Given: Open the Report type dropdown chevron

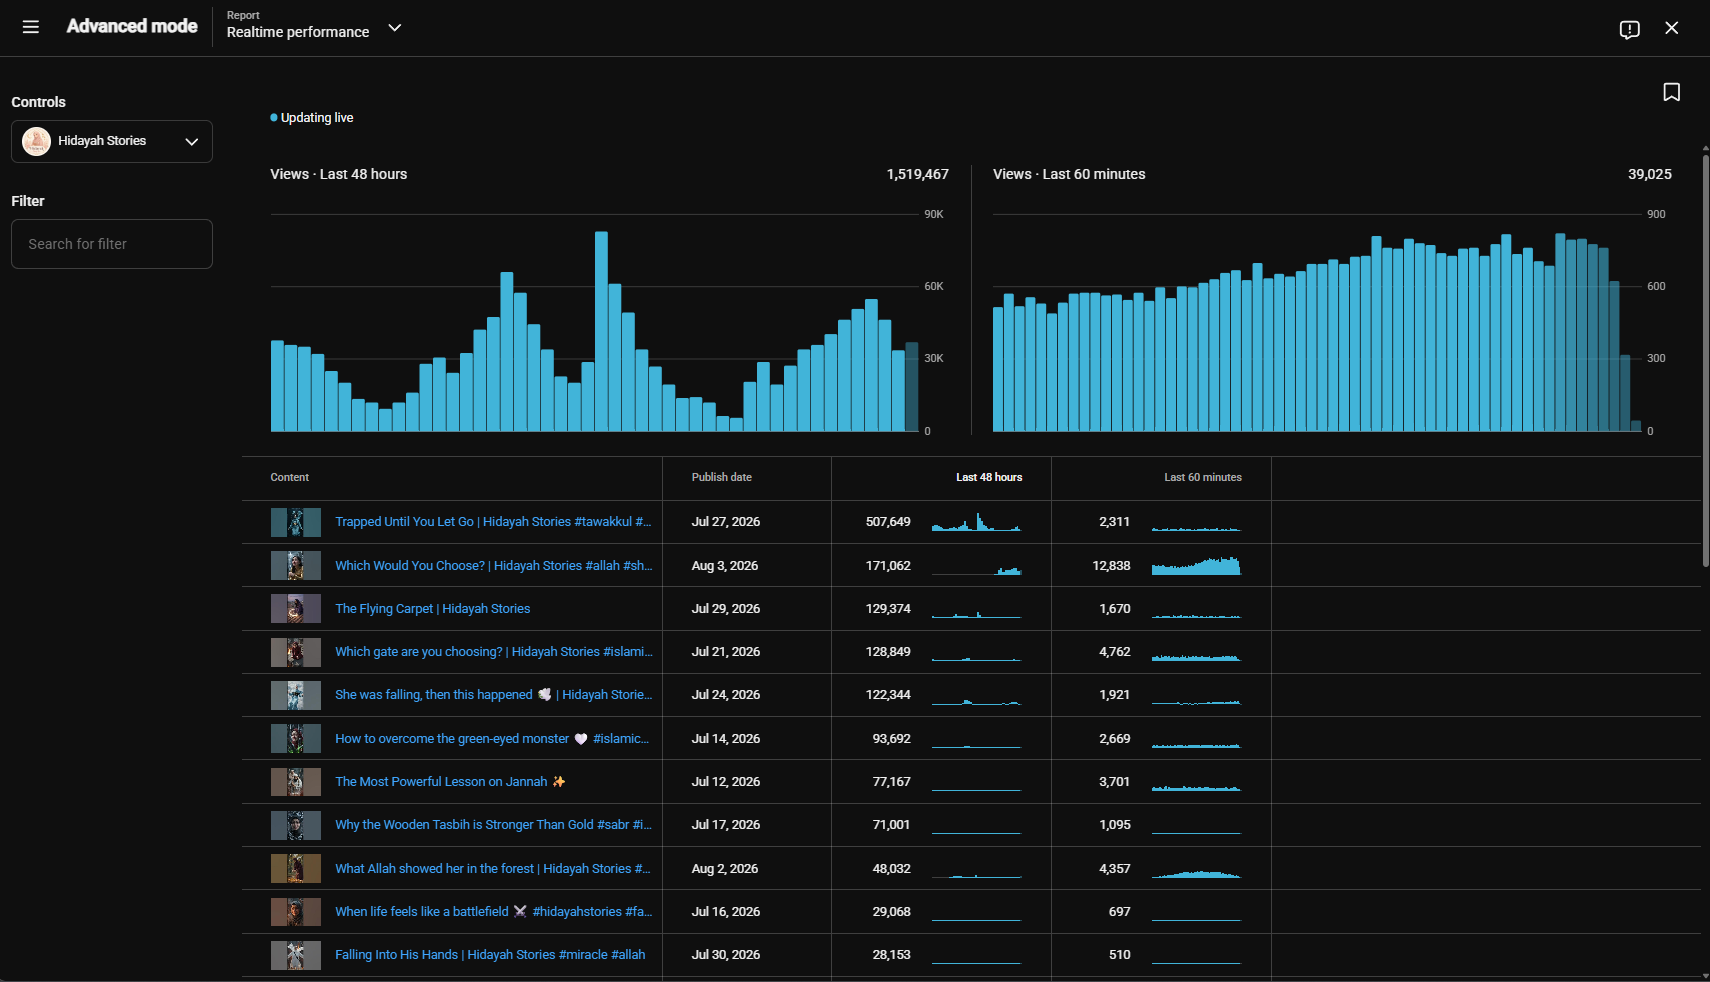Looking at the screenshot, I should pyautogui.click(x=395, y=28).
